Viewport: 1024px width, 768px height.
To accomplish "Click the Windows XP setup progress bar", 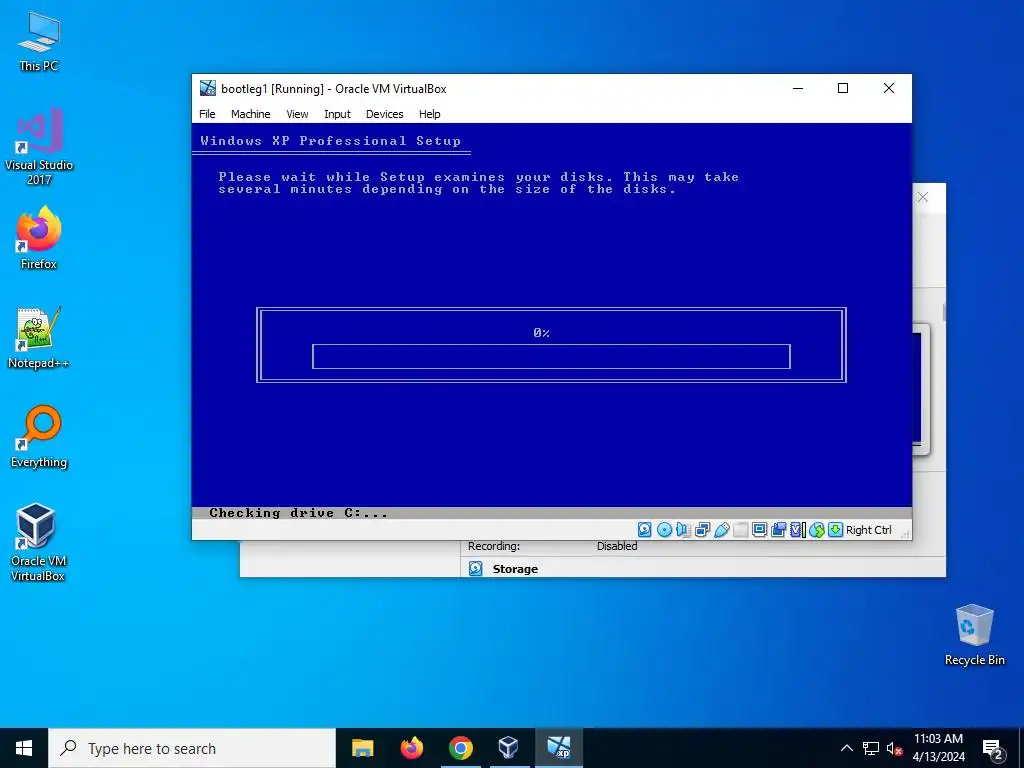I will point(551,357).
